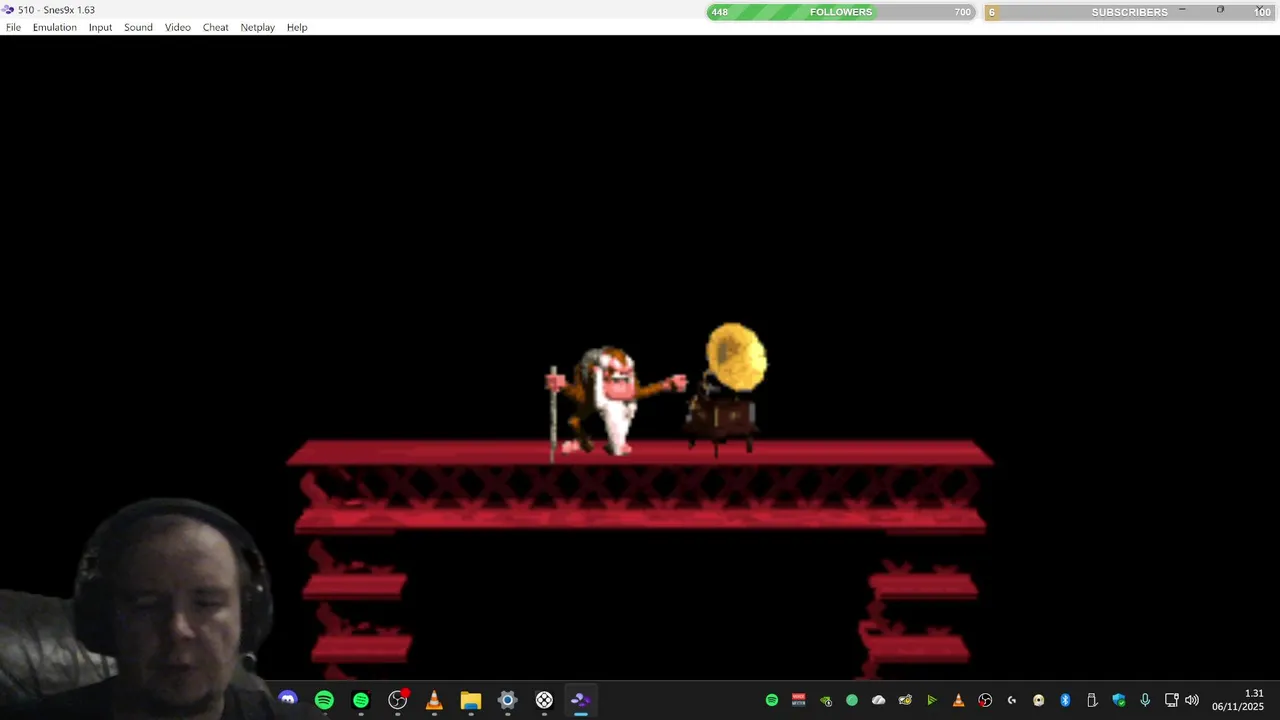The height and width of the screenshot is (720, 1280).
Task: Click the Snes9x icon in the title bar
Action: click(x=8, y=10)
